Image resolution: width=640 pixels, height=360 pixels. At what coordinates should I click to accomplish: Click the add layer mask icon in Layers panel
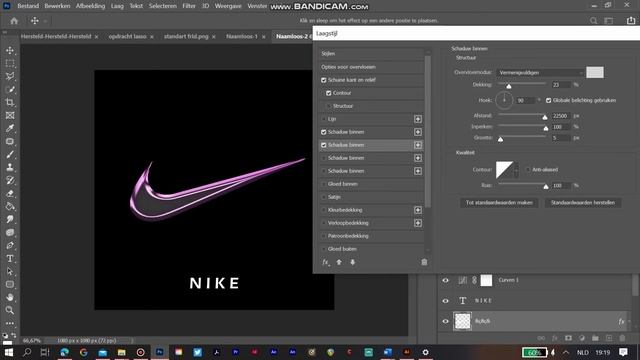[x=568, y=338]
